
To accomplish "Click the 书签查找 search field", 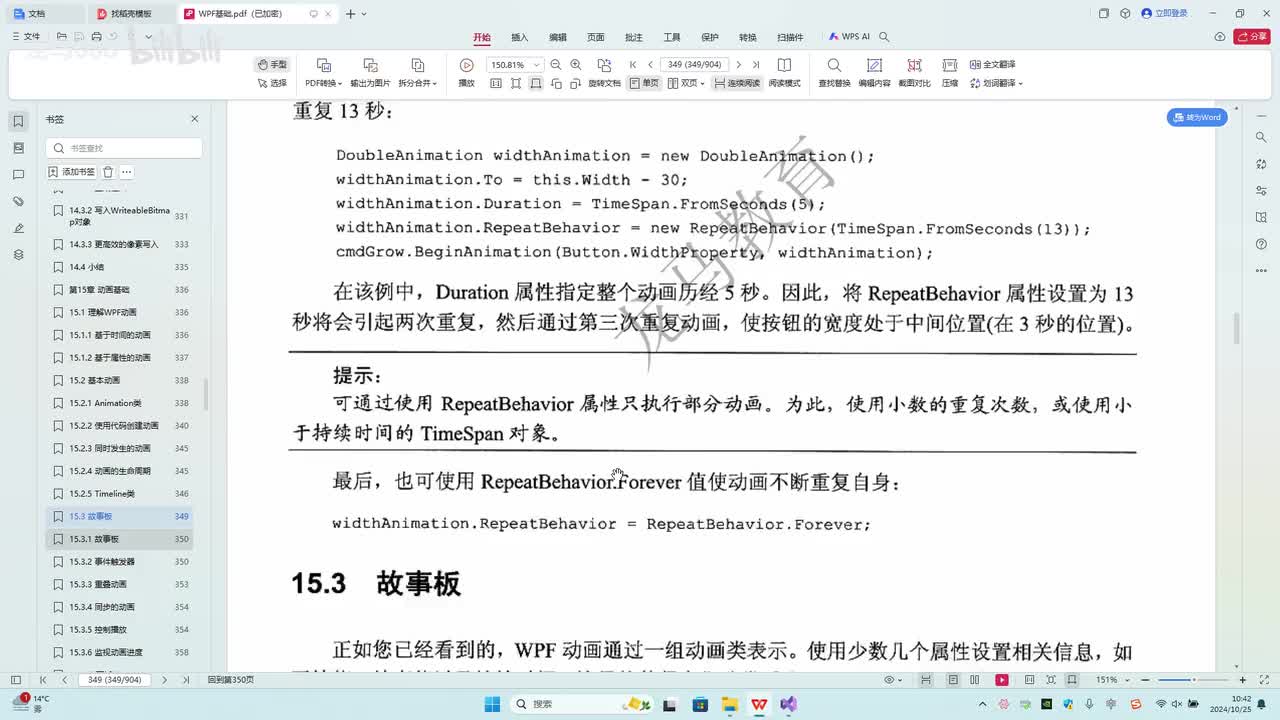I will (x=124, y=148).
